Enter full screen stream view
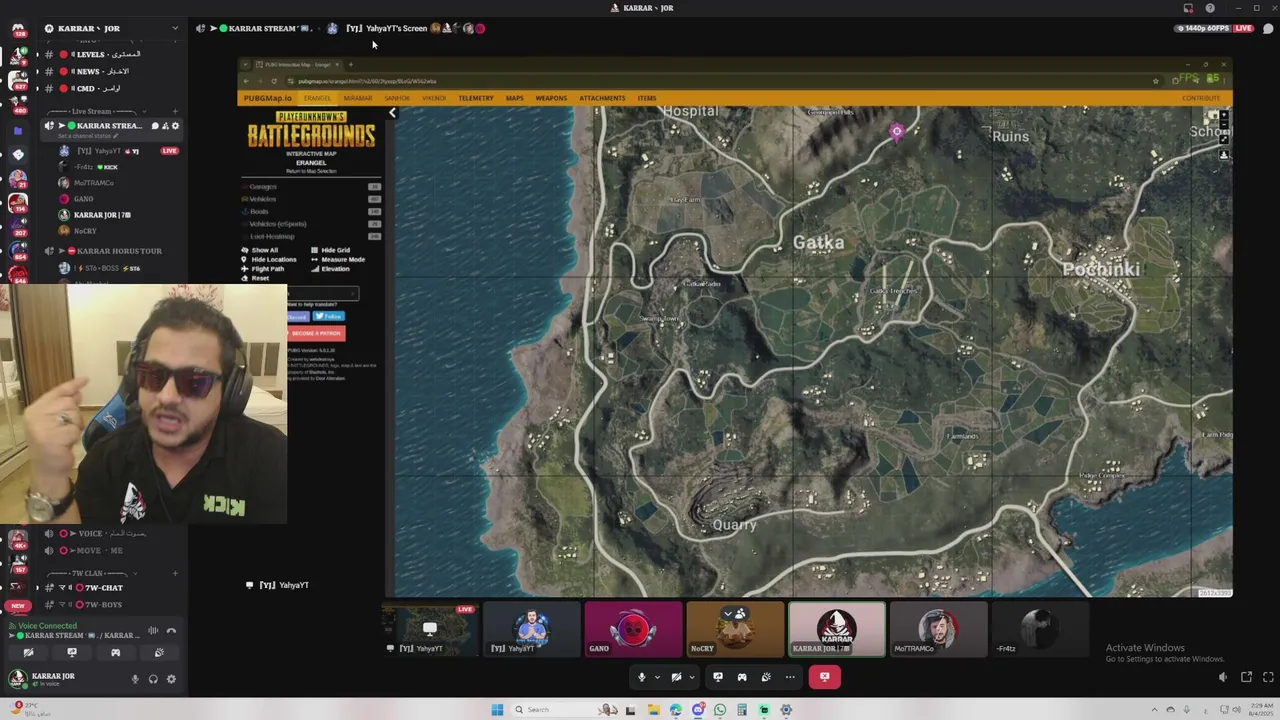The width and height of the screenshot is (1280, 720). (1268, 677)
